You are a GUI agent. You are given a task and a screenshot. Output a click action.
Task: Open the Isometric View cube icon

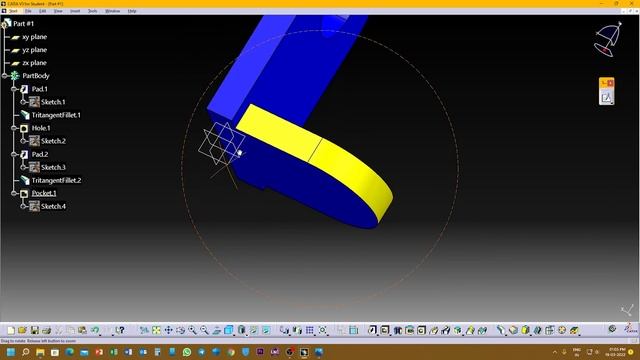coord(229,330)
